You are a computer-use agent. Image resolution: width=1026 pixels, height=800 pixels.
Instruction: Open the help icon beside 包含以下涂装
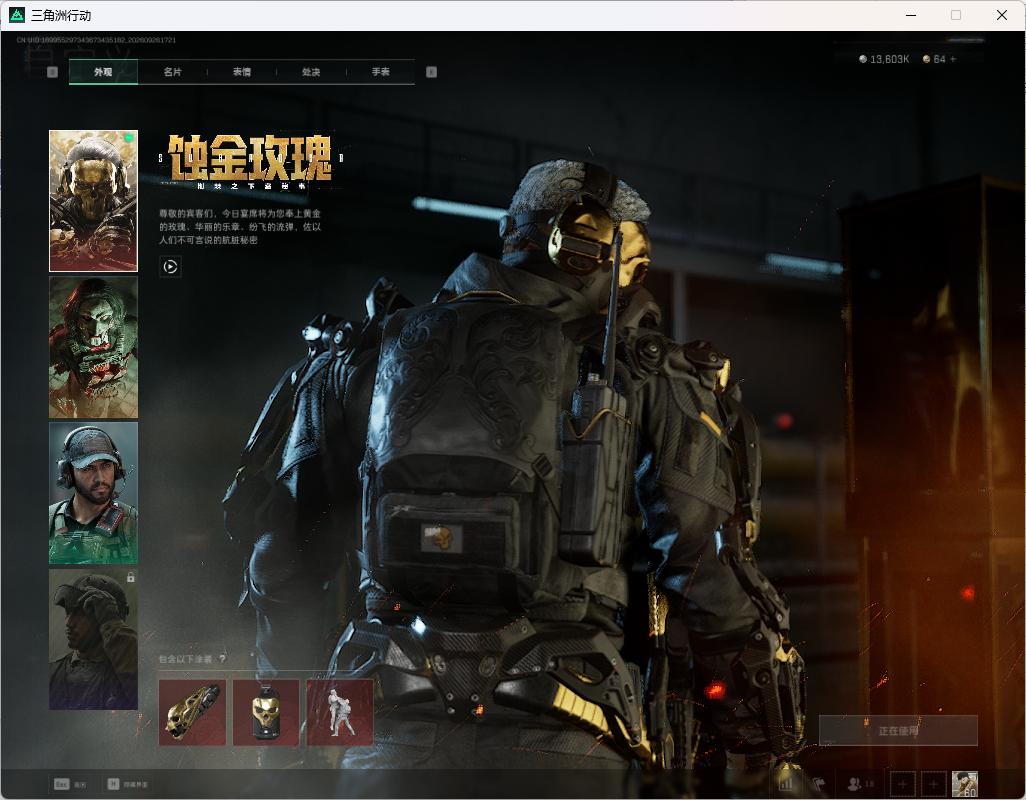coord(222,659)
